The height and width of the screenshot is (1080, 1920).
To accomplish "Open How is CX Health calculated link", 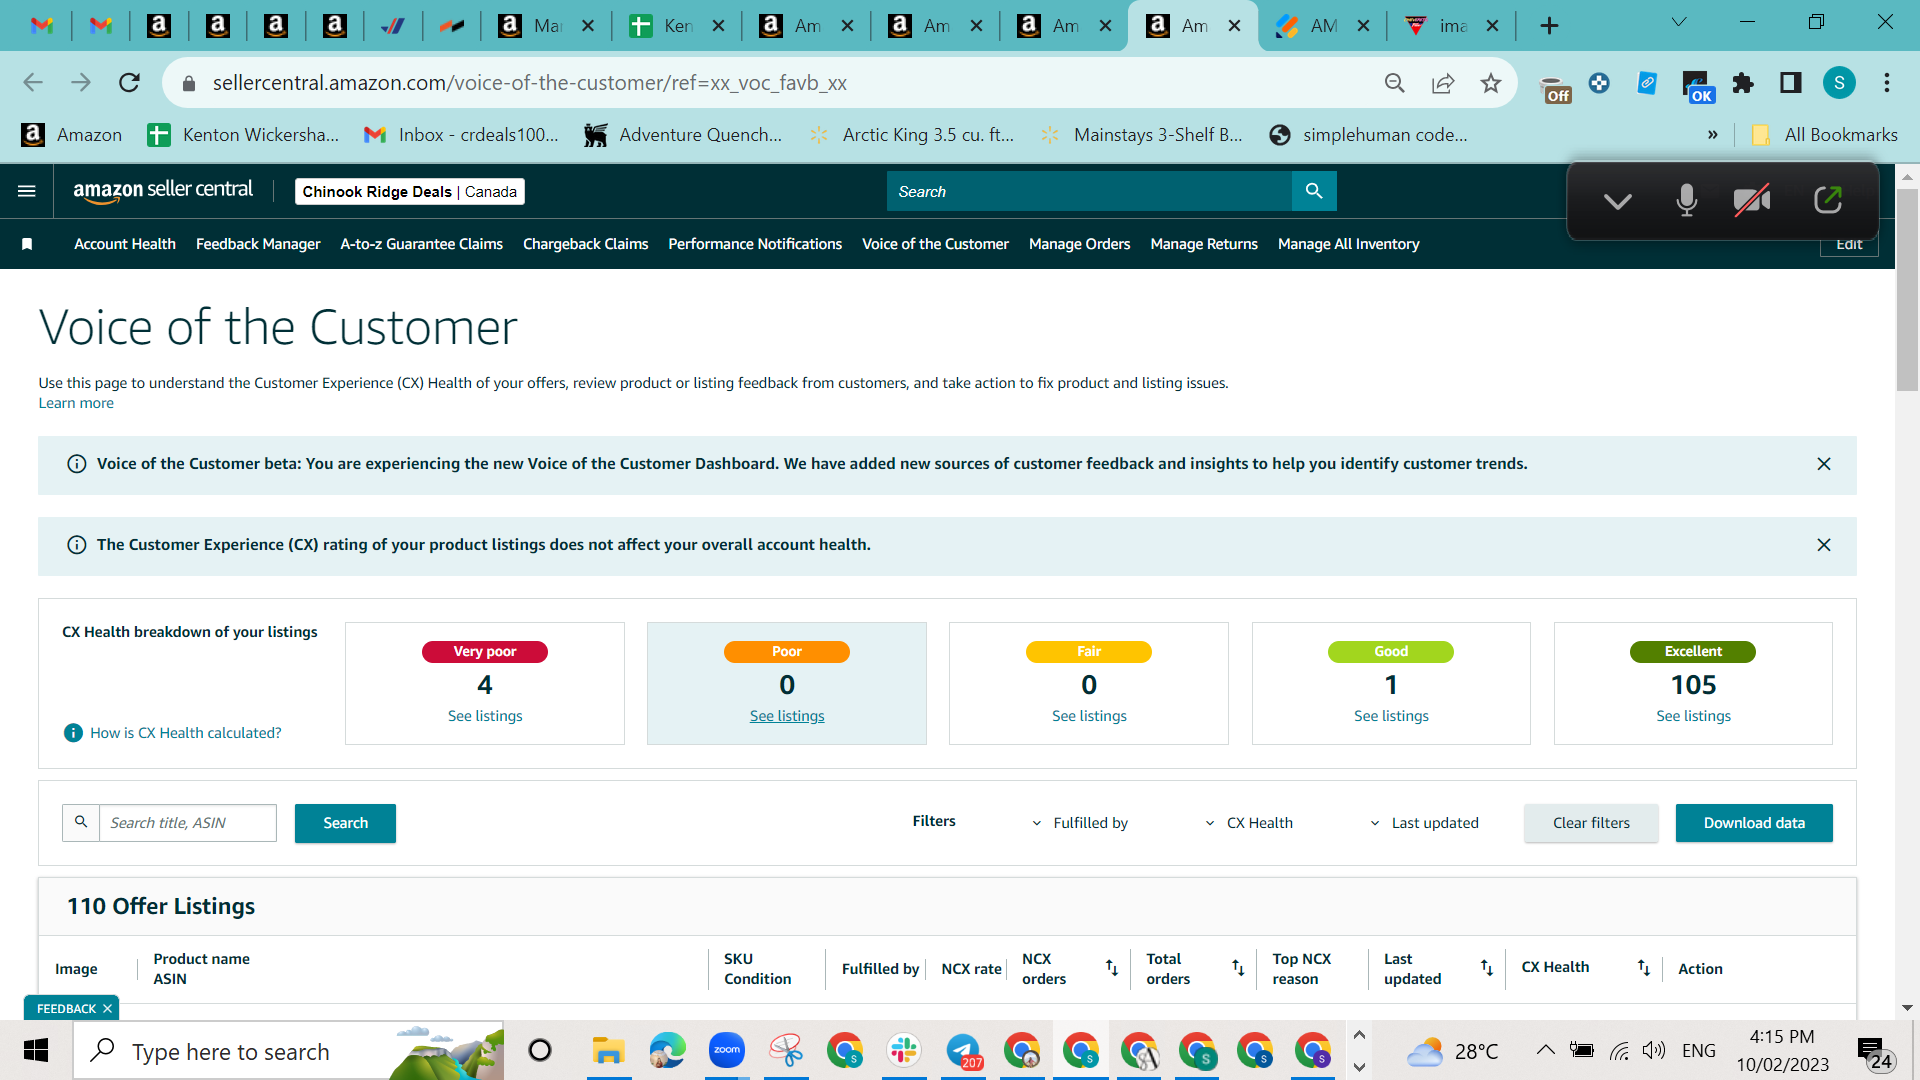I will click(186, 733).
